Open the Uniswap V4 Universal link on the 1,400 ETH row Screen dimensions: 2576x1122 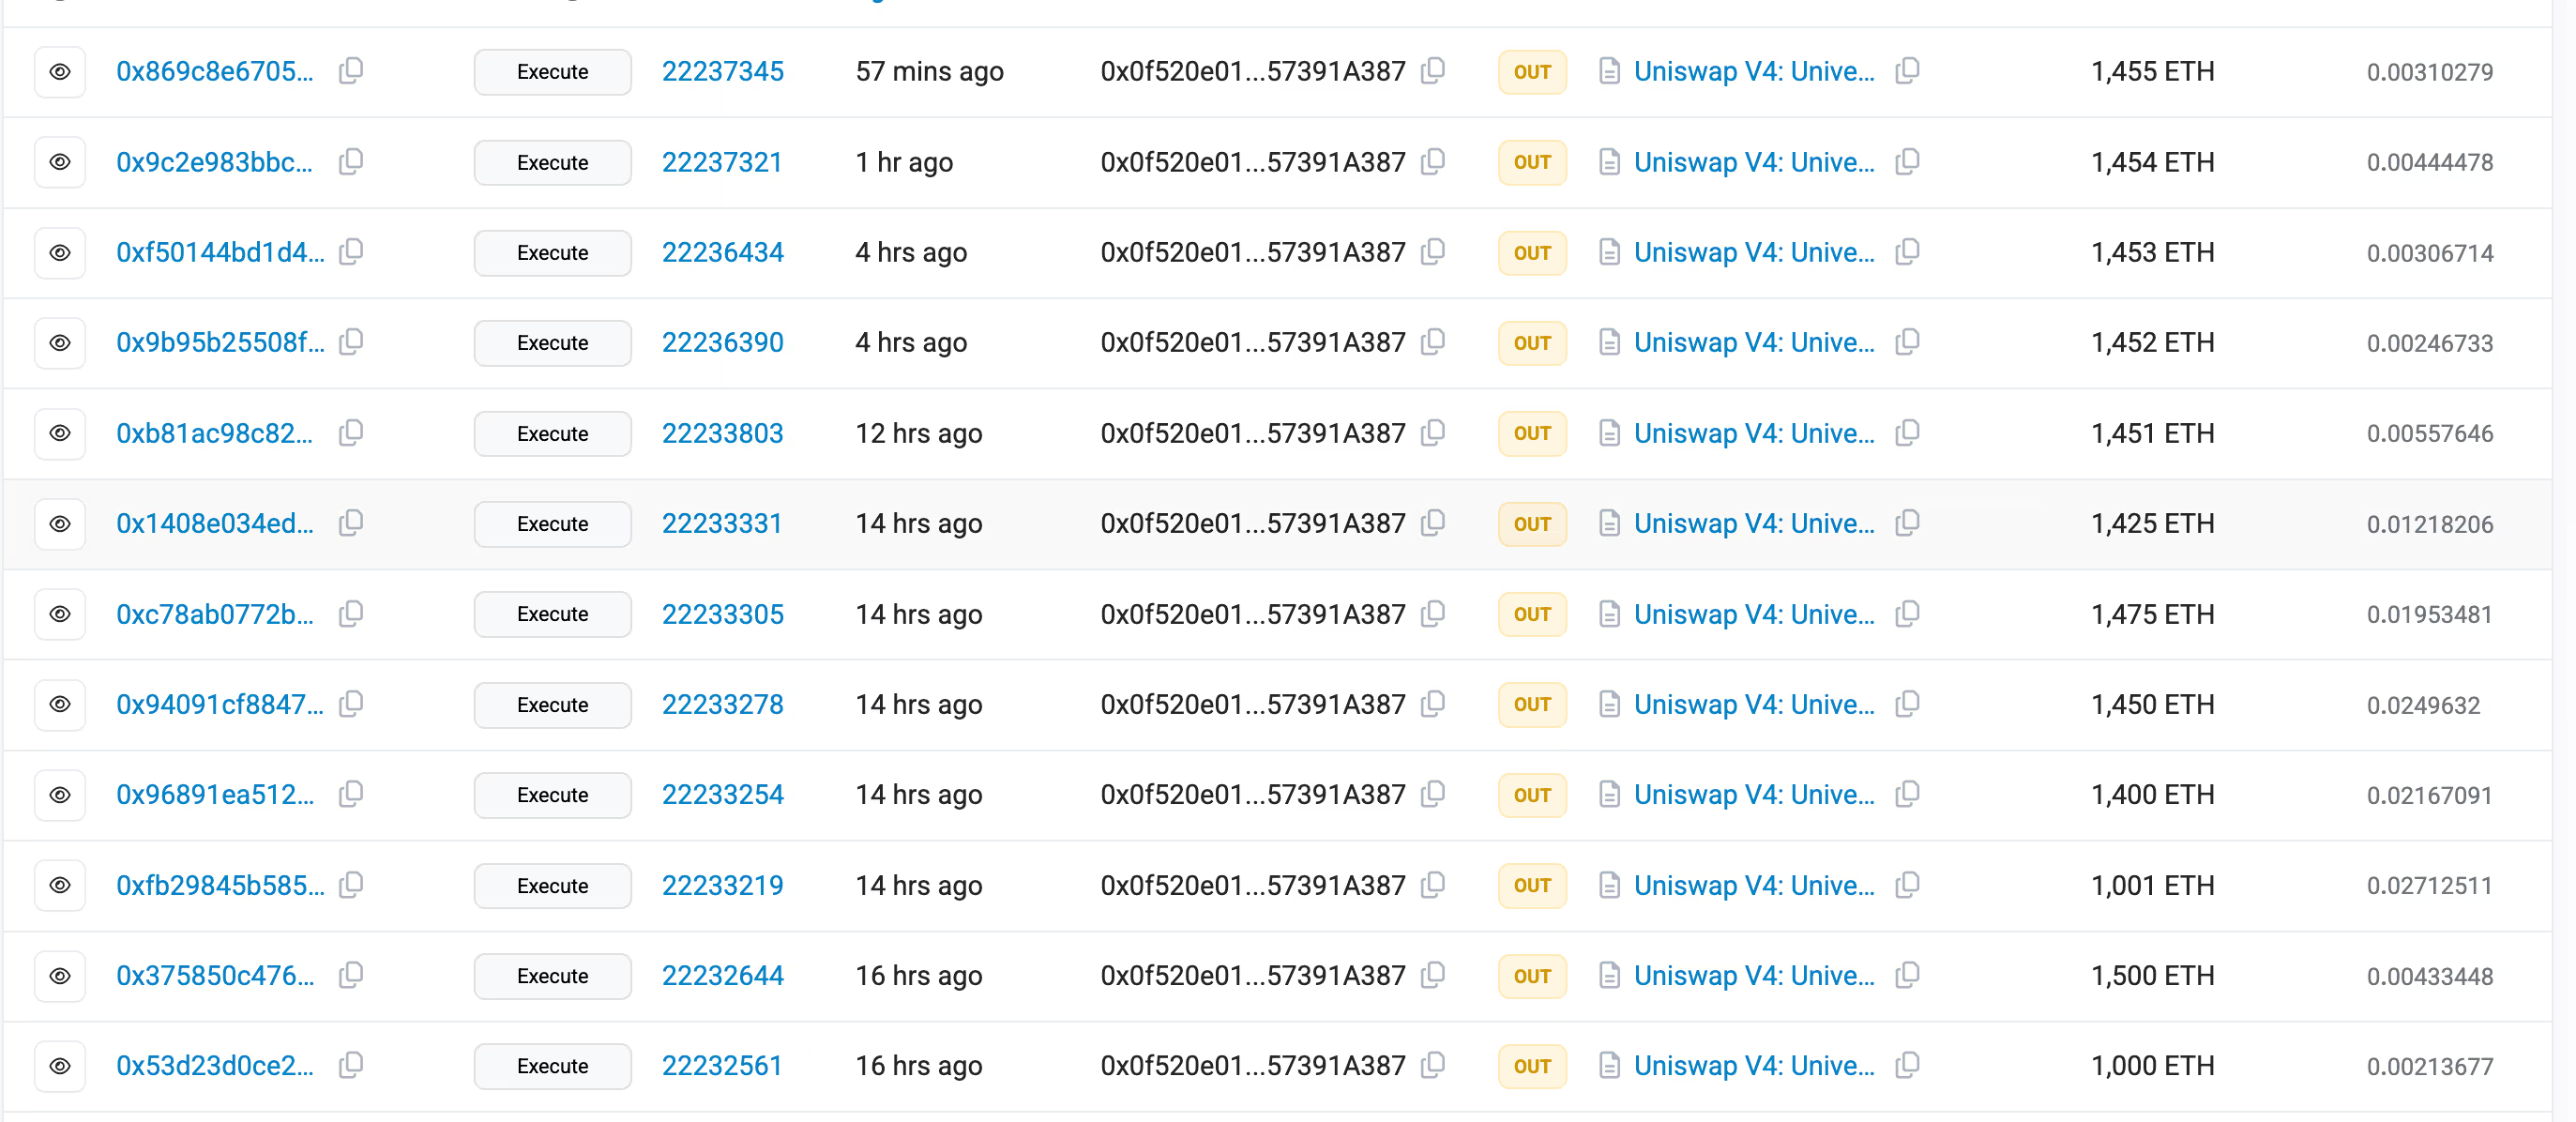tap(1755, 794)
